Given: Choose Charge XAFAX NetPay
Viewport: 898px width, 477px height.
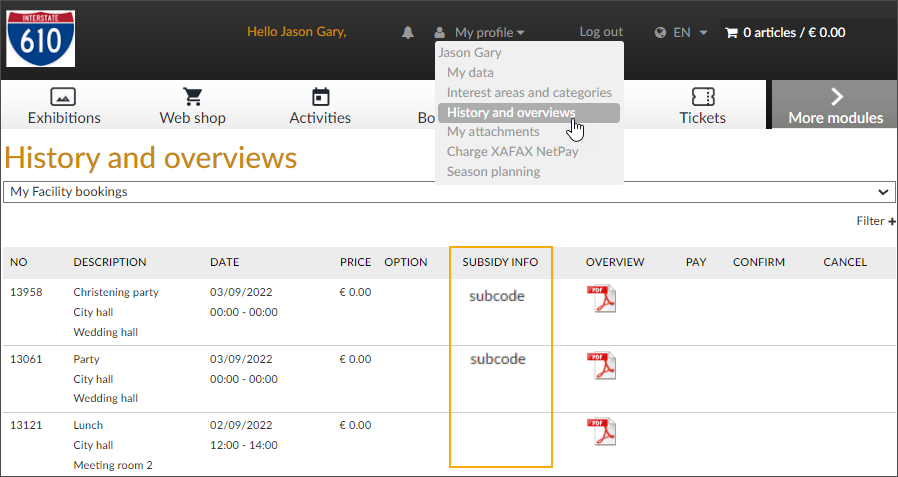Looking at the screenshot, I should point(513,152).
